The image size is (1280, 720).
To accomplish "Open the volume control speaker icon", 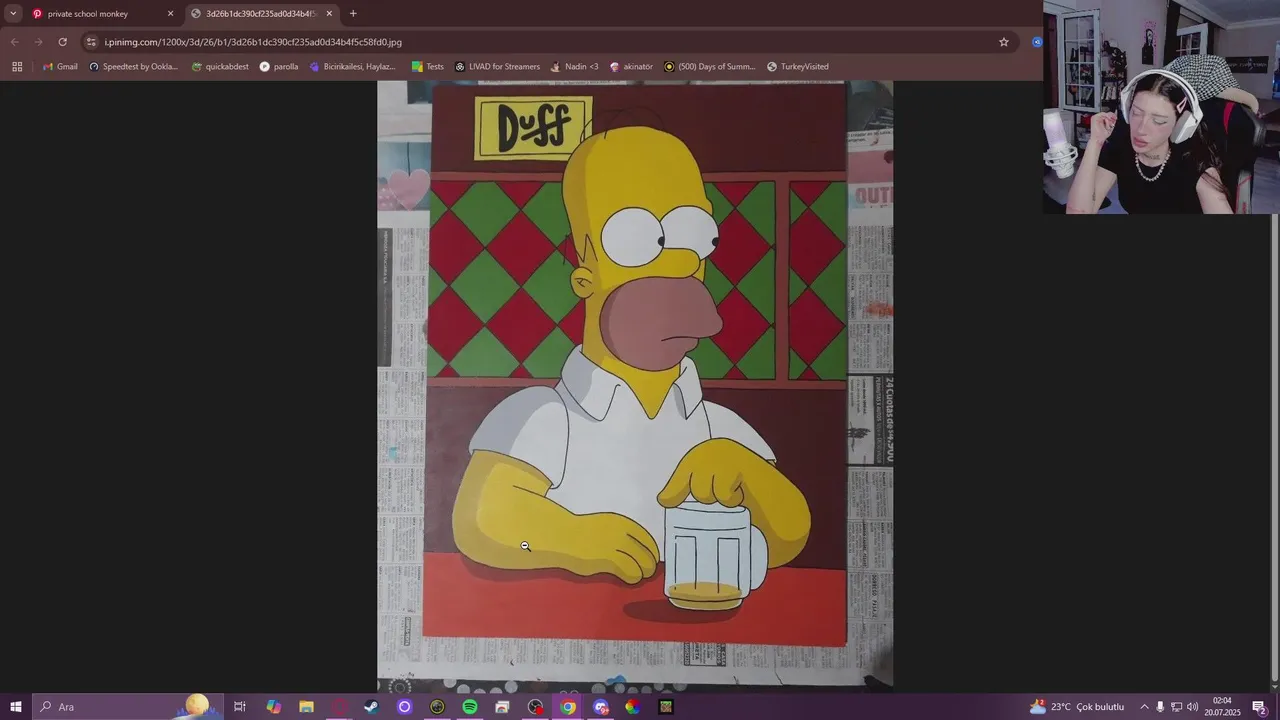I will click(1192, 707).
